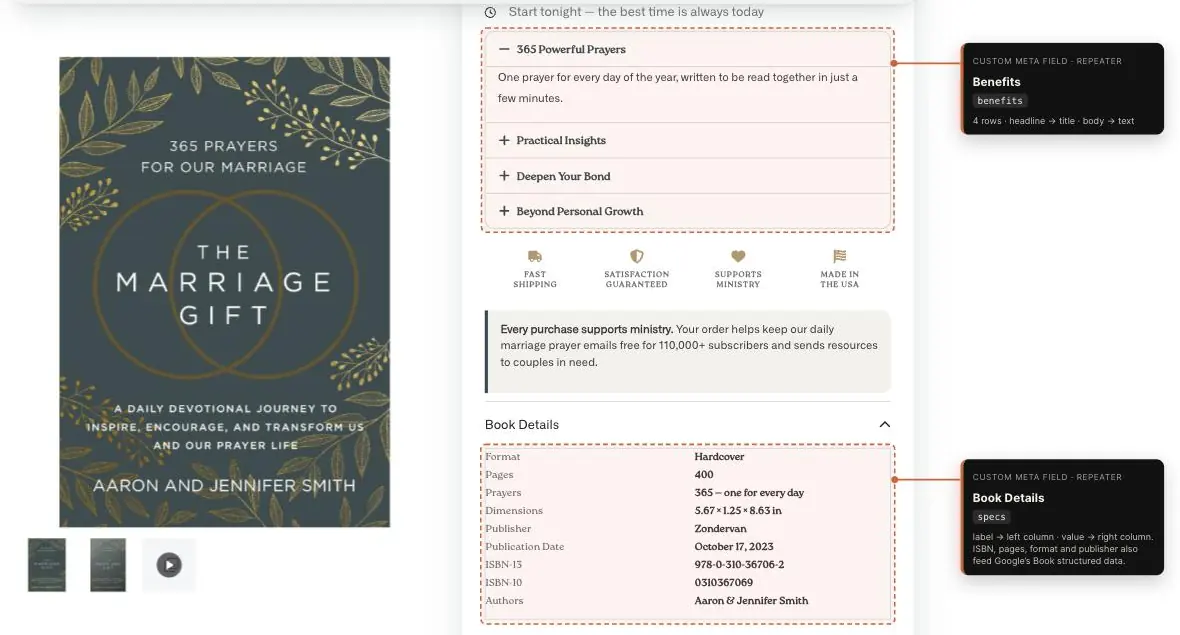Play the product video thumbnail
Viewport: 1180px width, 635px height.
[x=169, y=565]
